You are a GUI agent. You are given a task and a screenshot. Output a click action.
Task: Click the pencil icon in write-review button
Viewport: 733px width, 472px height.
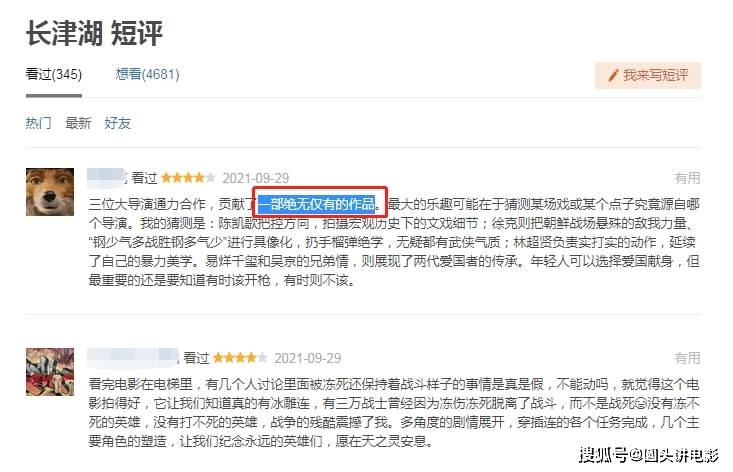pyautogui.click(x=613, y=75)
